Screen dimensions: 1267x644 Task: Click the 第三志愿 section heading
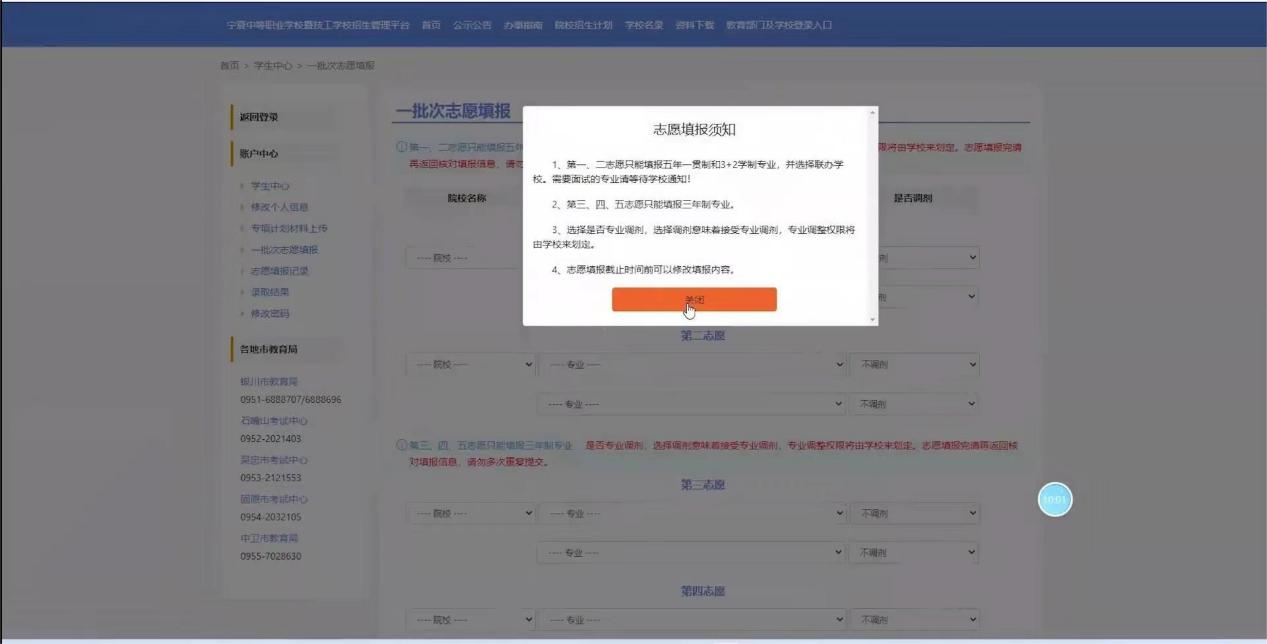point(703,484)
